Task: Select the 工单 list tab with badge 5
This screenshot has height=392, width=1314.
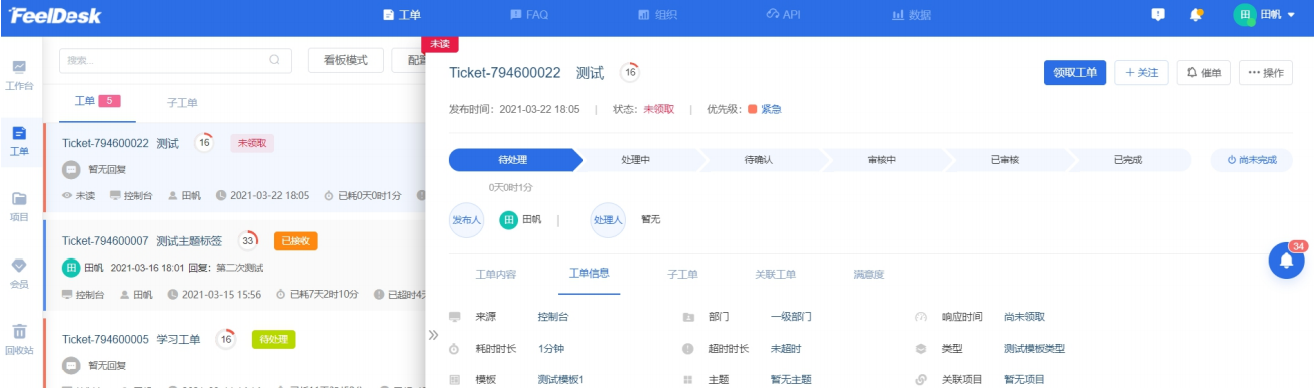Action: 97,101
